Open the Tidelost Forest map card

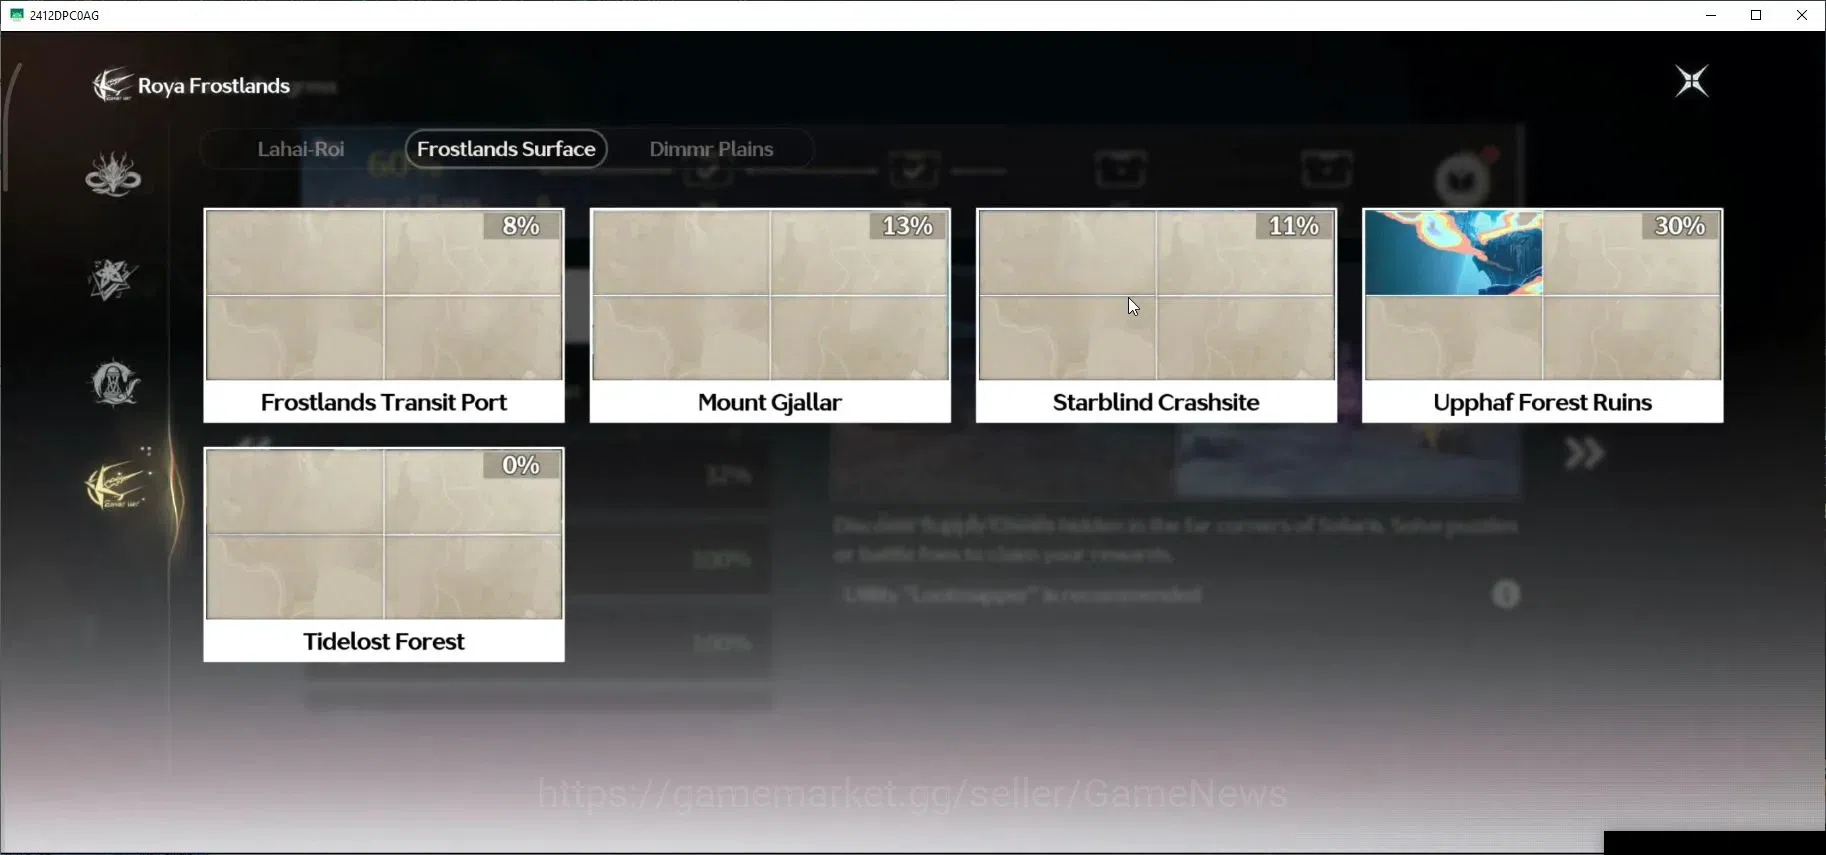pyautogui.click(x=384, y=554)
